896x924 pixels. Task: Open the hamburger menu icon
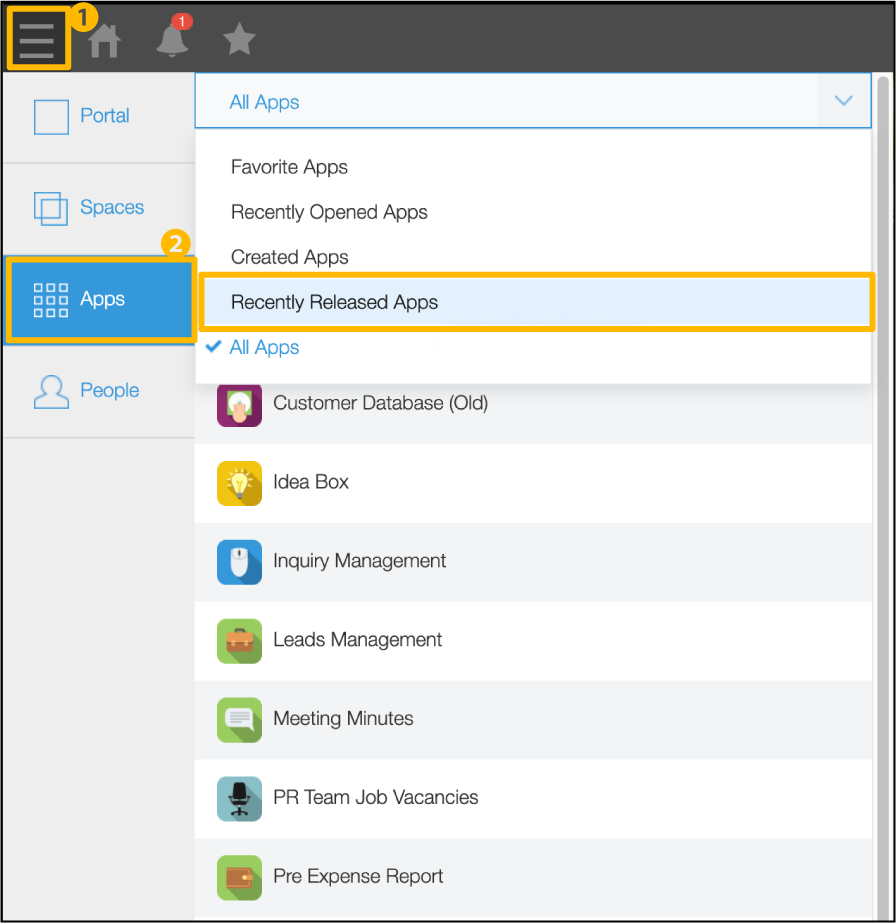tap(37, 40)
